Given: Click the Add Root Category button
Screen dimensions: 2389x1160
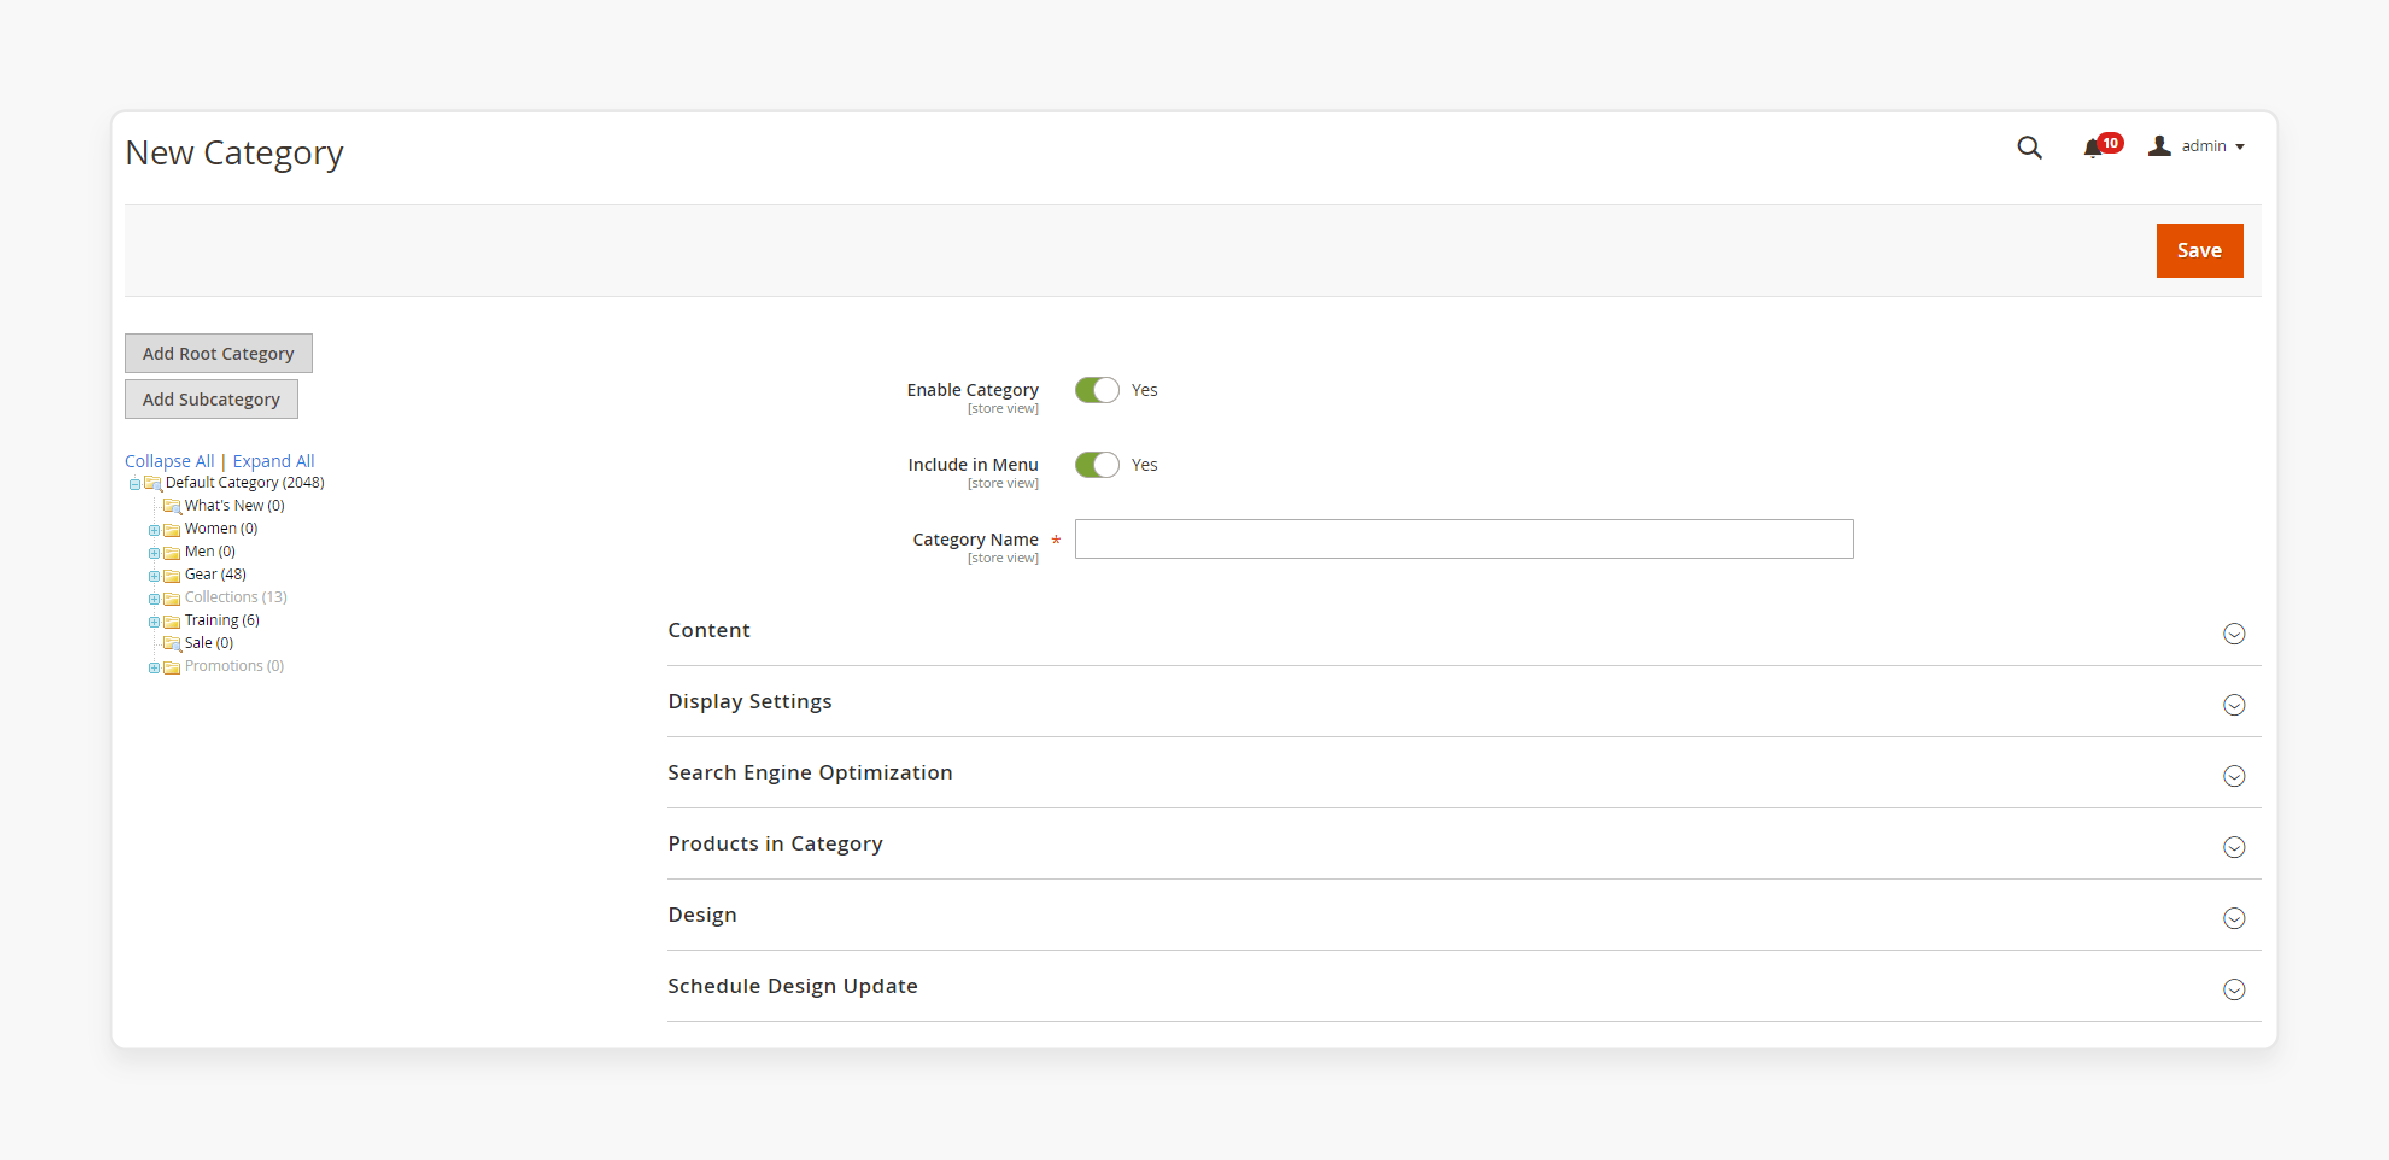Looking at the screenshot, I should pos(218,352).
